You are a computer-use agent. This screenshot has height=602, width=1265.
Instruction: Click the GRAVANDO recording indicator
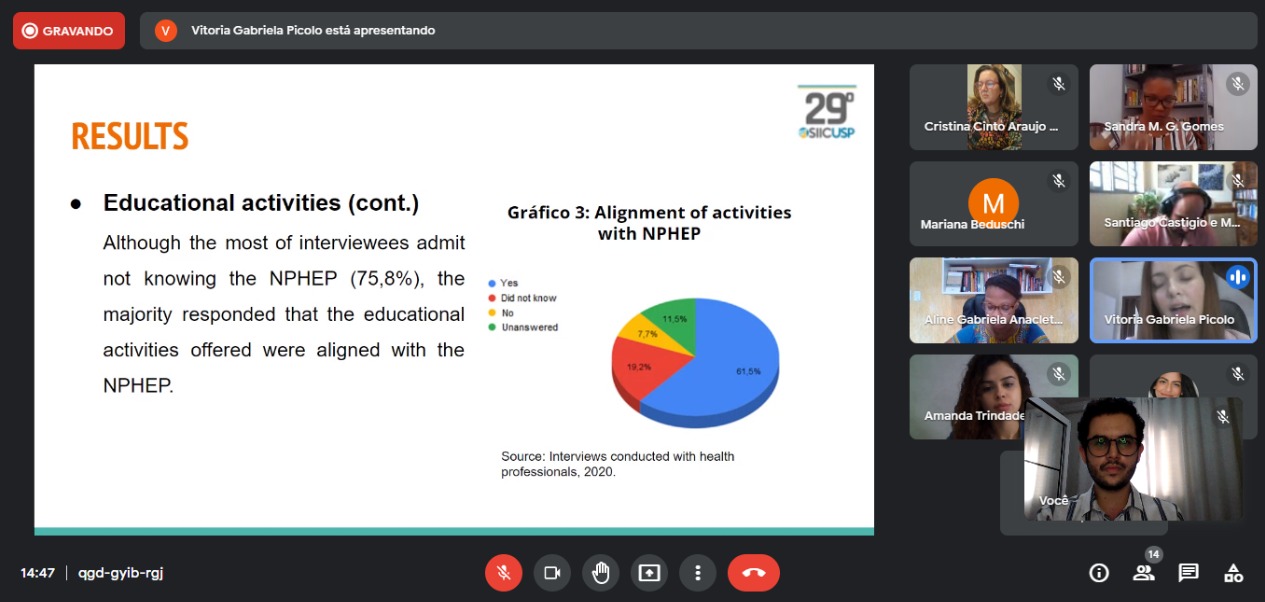69,31
